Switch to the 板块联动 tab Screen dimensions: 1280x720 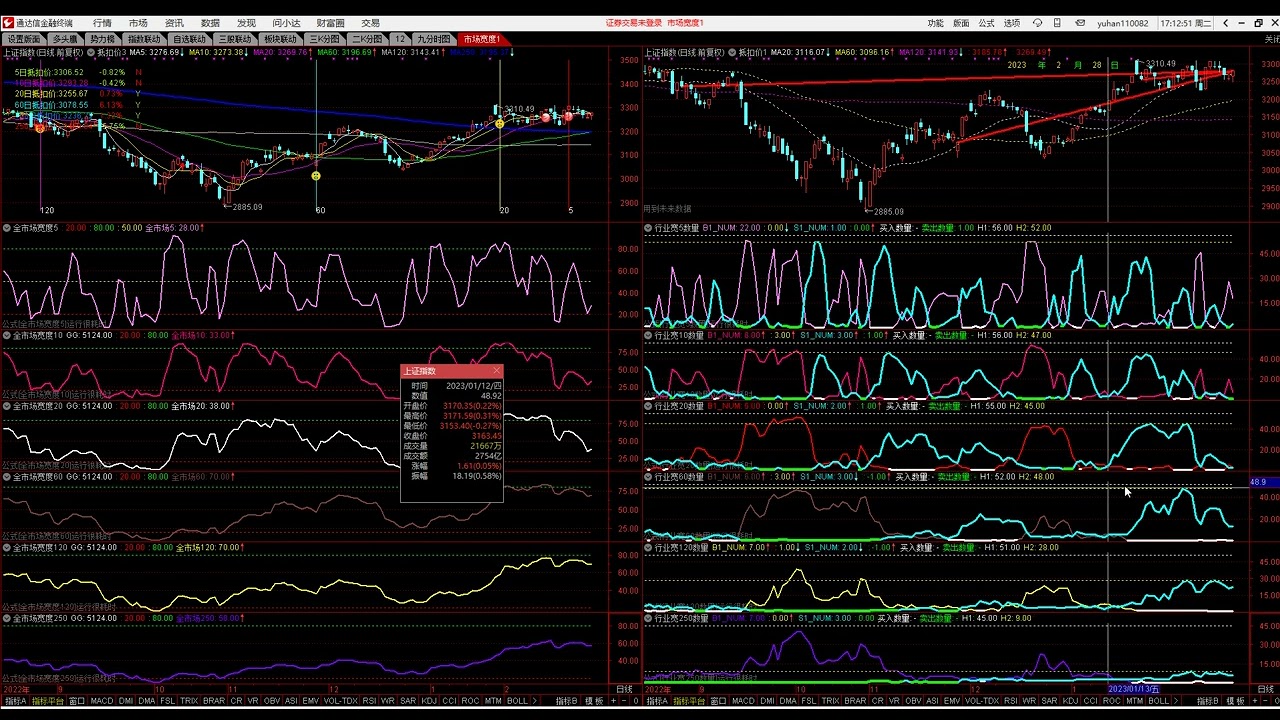(x=280, y=39)
